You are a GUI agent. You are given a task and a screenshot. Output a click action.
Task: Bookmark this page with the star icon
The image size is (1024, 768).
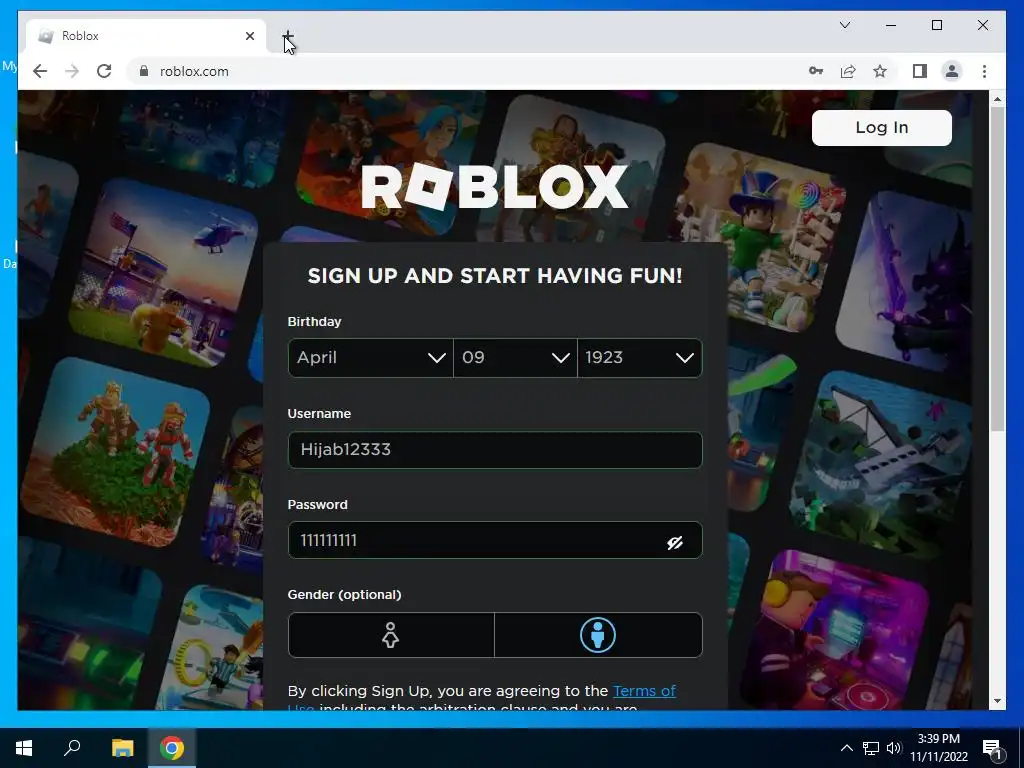pyautogui.click(x=880, y=71)
